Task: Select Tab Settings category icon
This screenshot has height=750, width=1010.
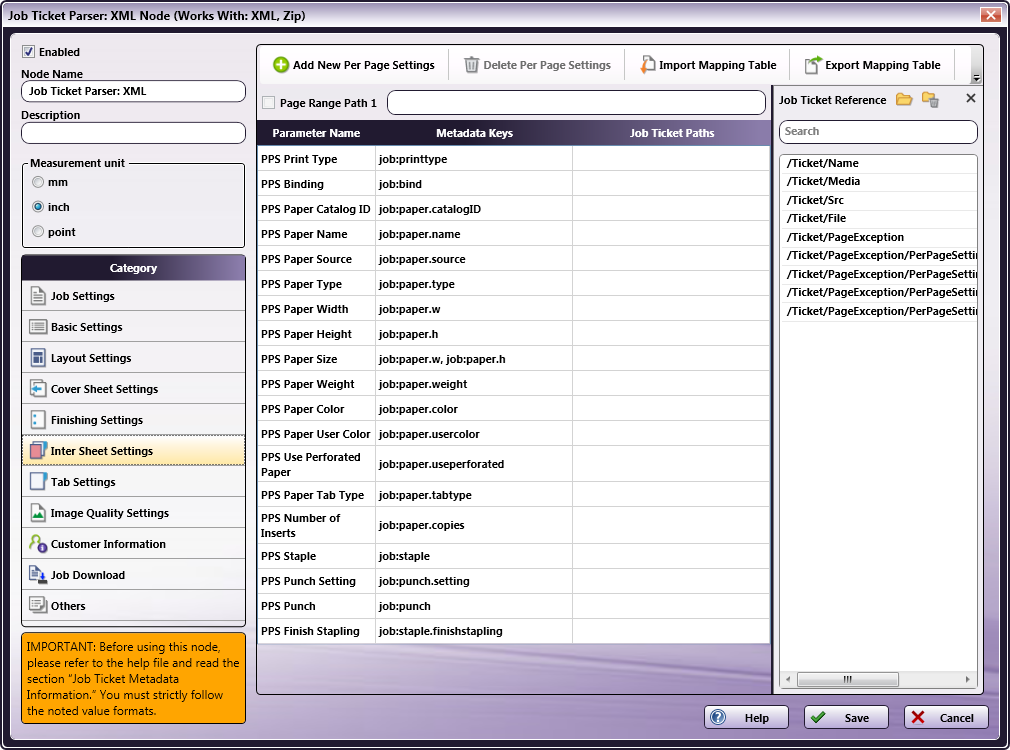Action: click(38, 481)
